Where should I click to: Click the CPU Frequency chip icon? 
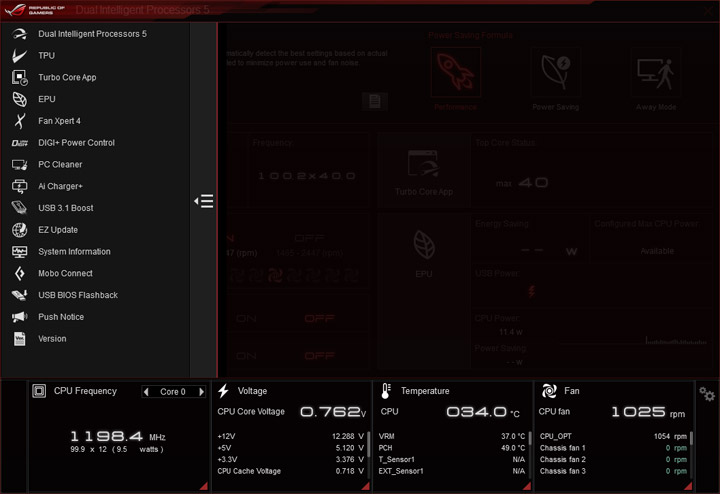[39, 391]
